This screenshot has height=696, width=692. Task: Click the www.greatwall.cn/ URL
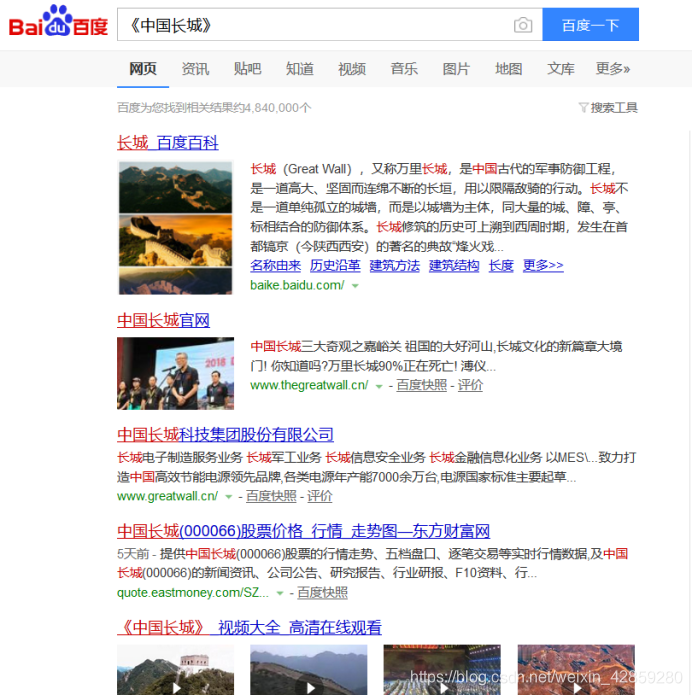tap(168, 496)
